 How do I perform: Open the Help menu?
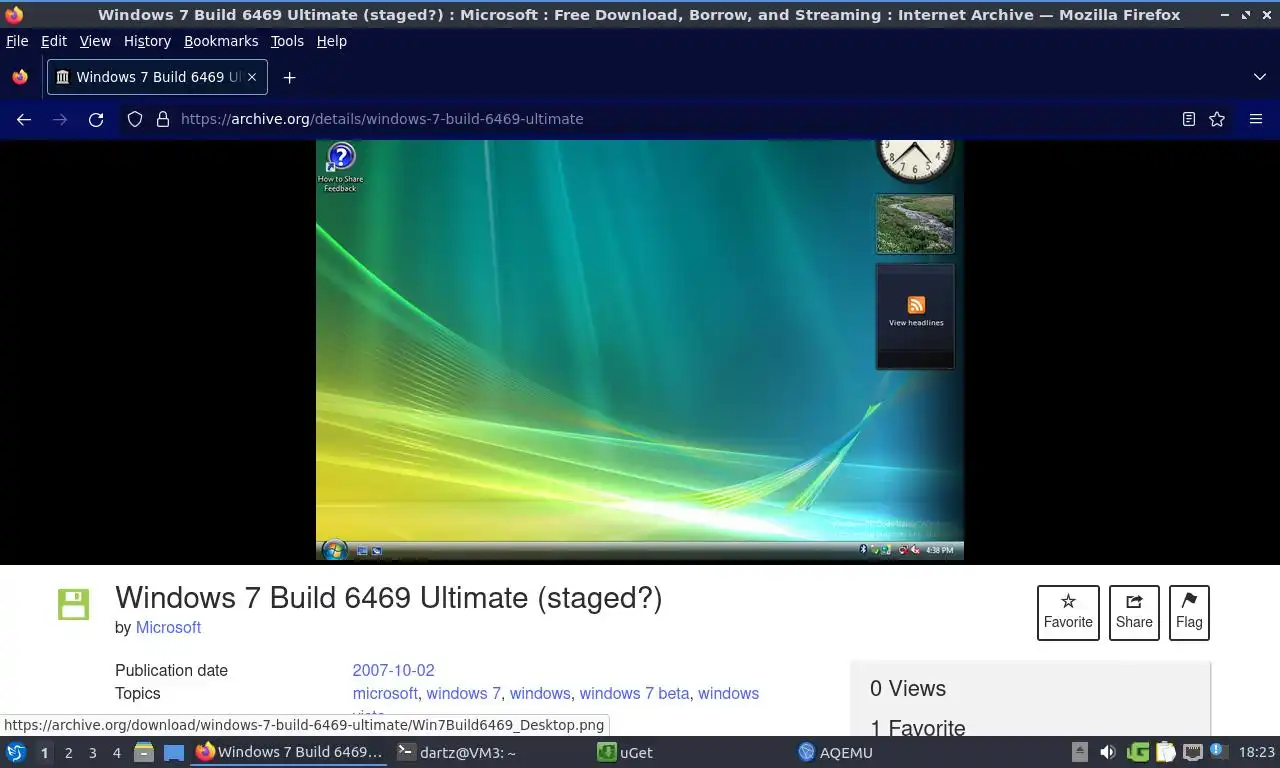(332, 41)
